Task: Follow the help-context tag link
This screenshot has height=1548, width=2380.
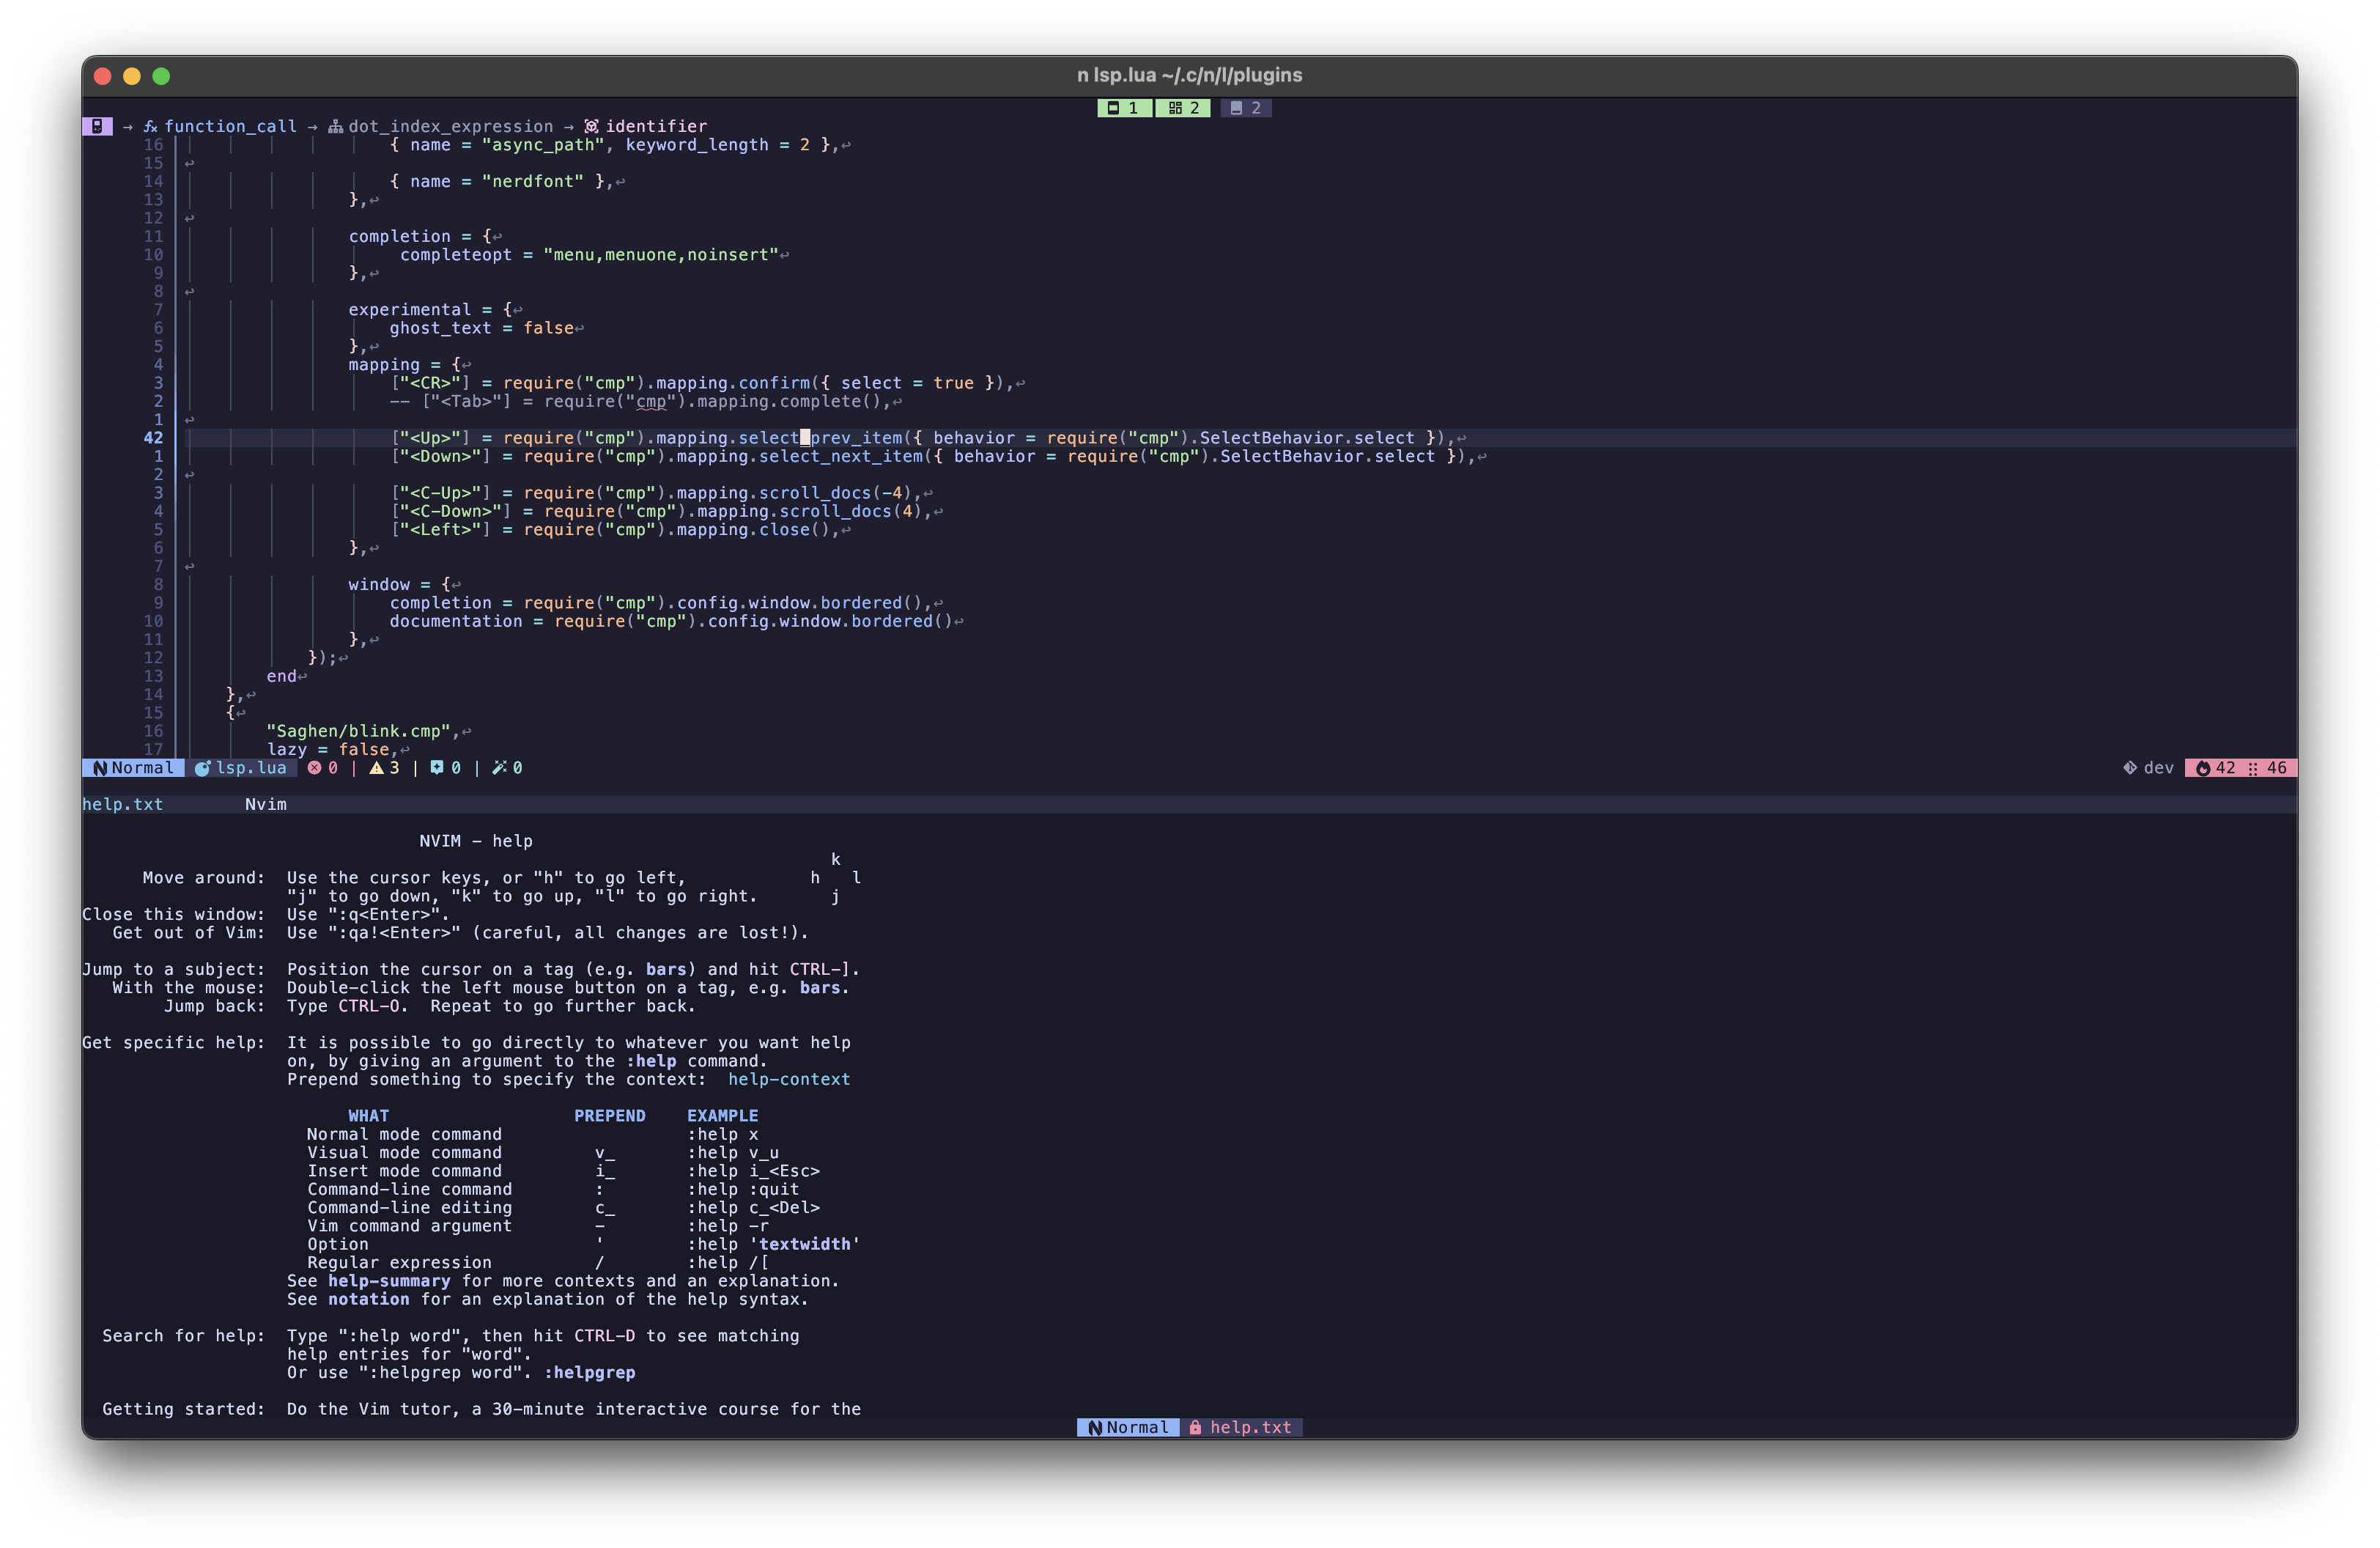Action: pyautogui.click(x=789, y=1079)
